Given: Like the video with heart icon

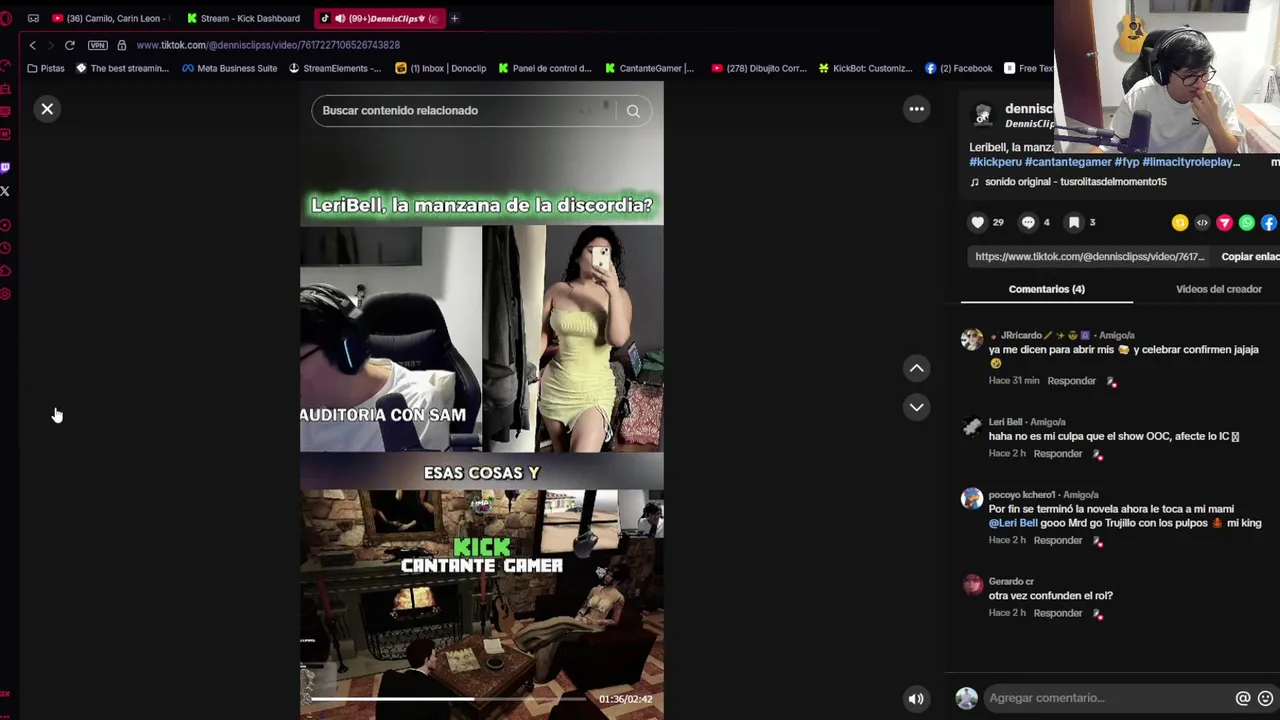Looking at the screenshot, I should coord(978,222).
